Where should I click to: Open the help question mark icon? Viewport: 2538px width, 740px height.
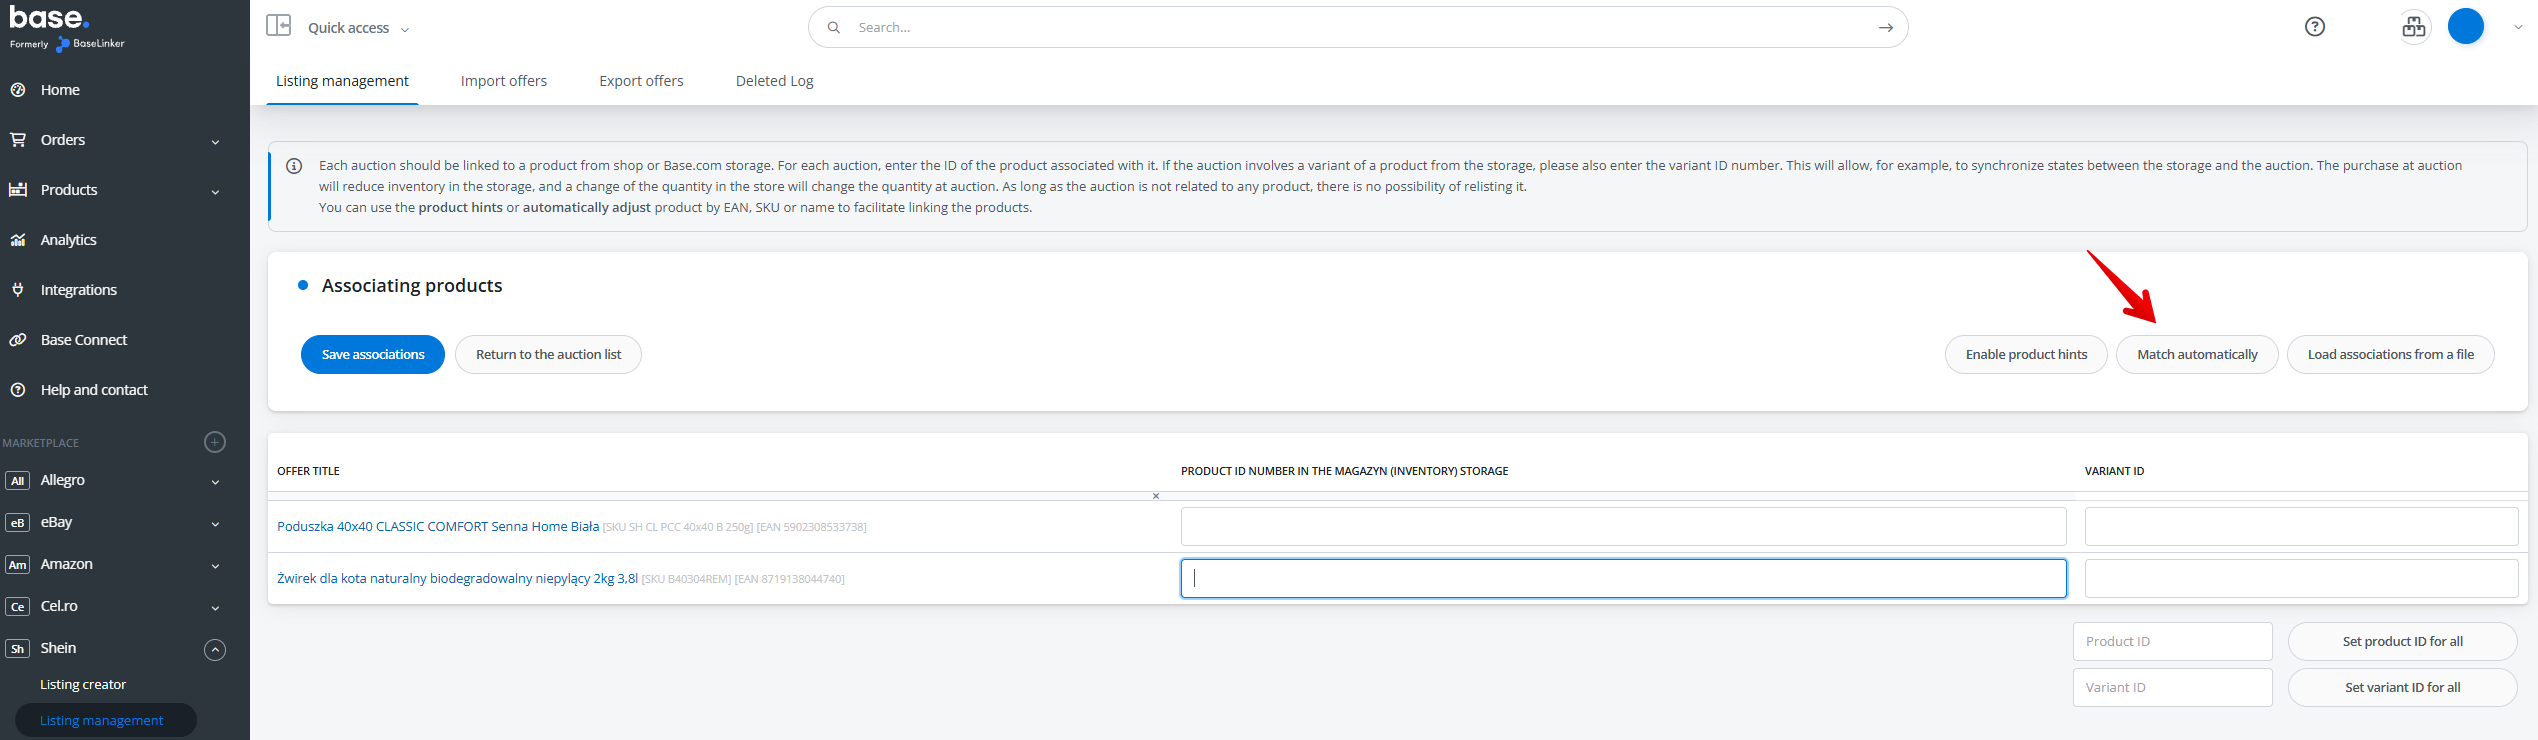coord(2314,27)
